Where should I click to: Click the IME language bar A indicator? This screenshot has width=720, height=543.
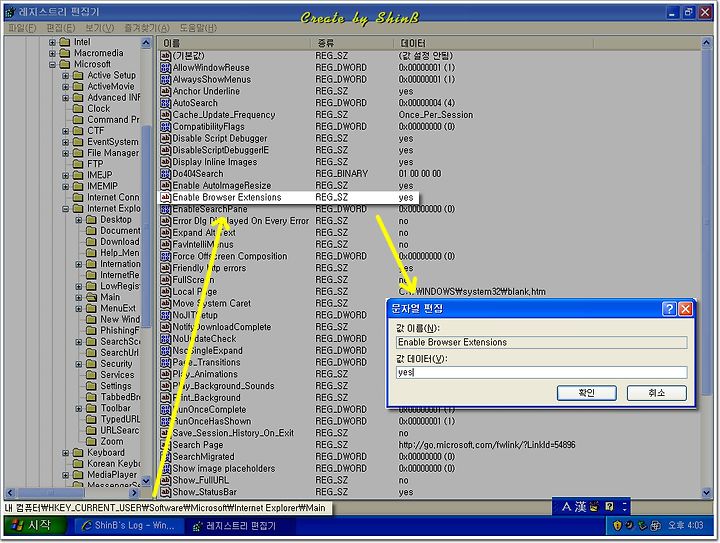point(566,507)
